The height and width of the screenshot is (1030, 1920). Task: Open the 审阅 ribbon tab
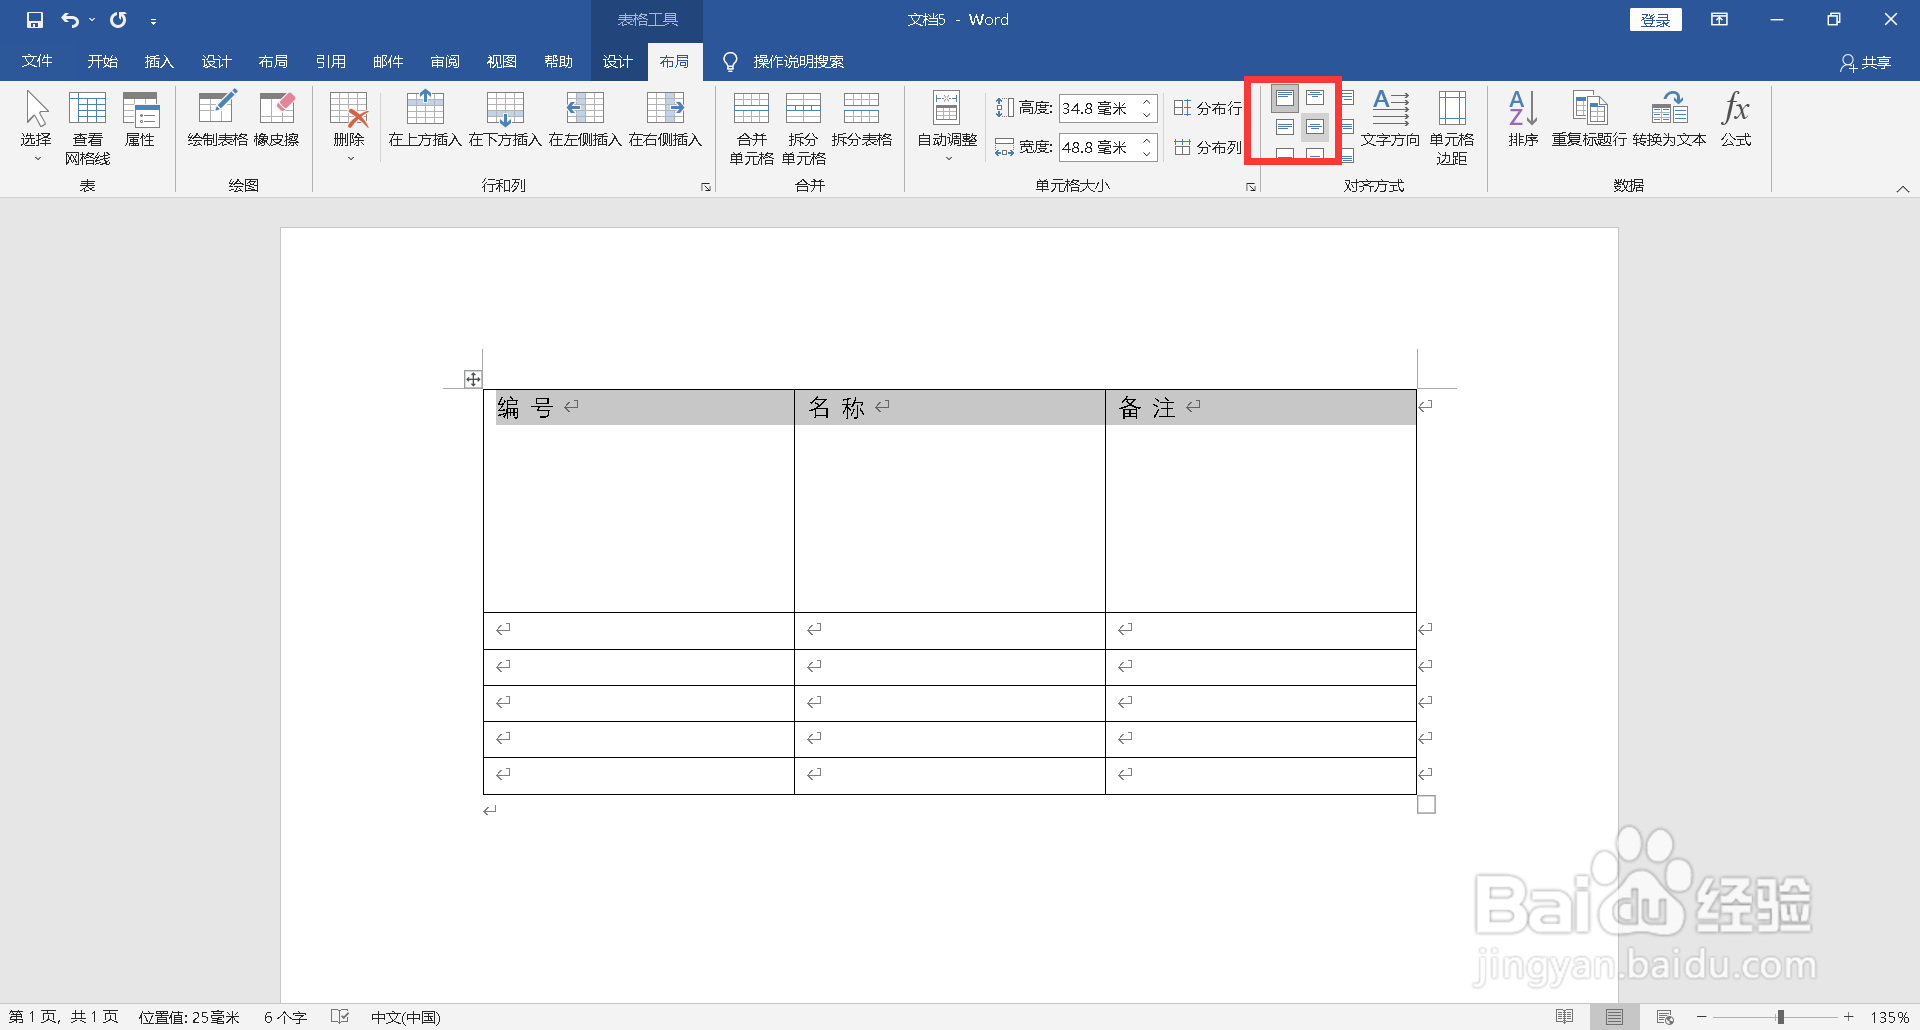coord(445,61)
